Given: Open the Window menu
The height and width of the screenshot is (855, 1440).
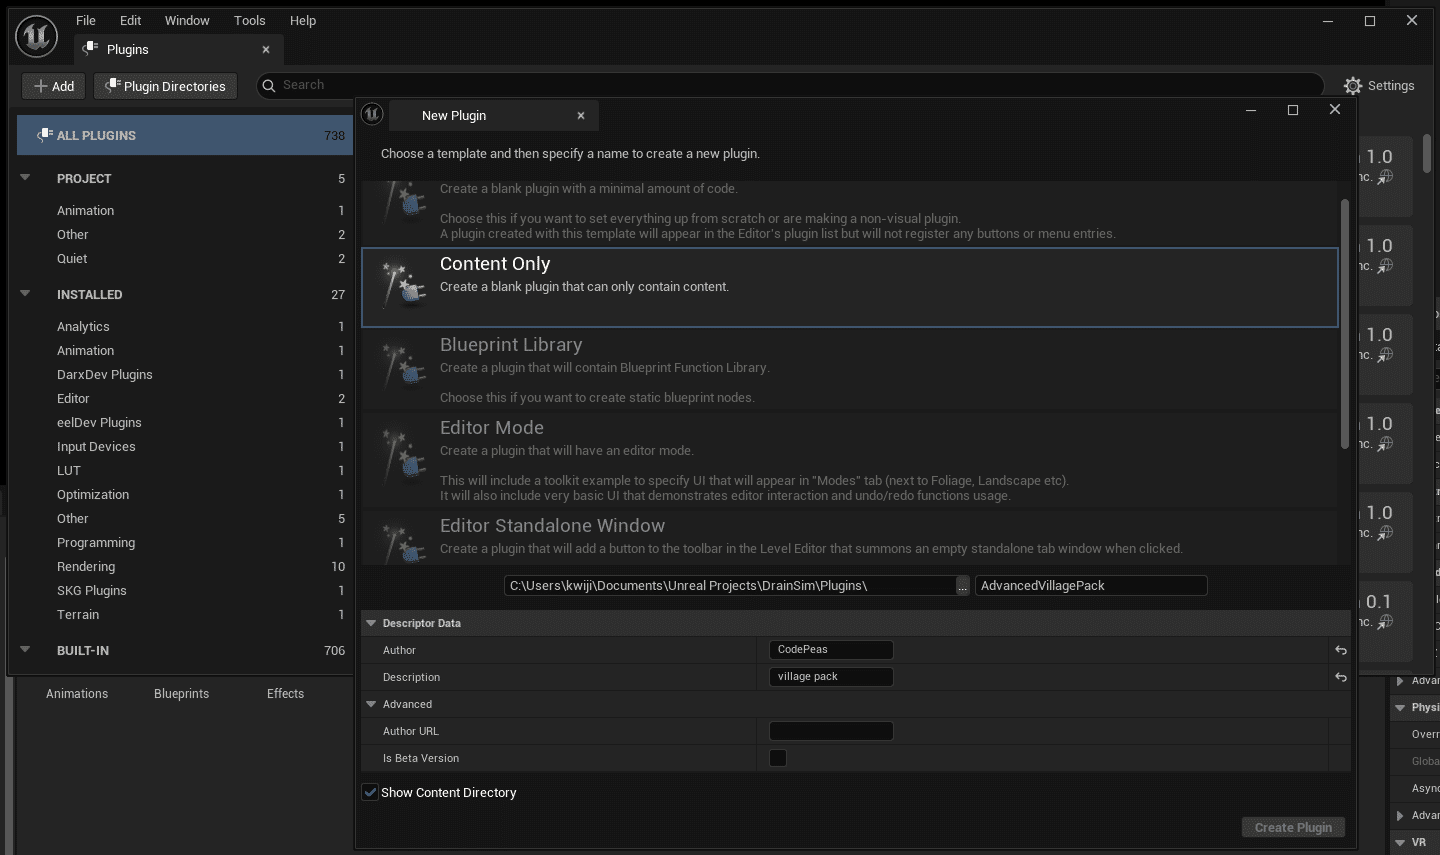Looking at the screenshot, I should tap(187, 20).
